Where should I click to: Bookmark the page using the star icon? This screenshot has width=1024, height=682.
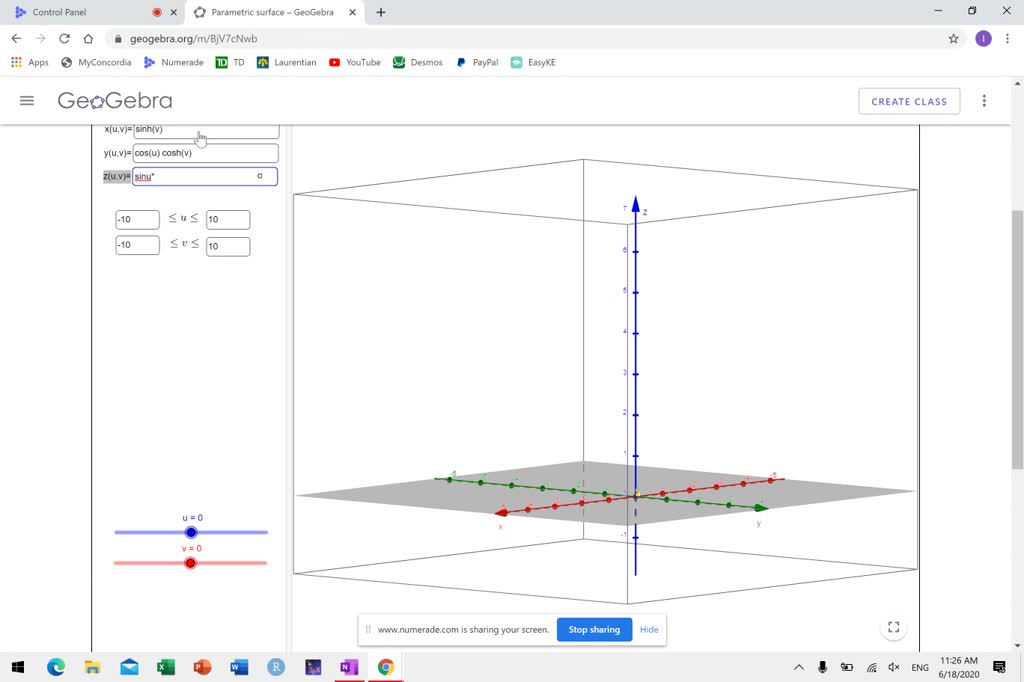955,38
